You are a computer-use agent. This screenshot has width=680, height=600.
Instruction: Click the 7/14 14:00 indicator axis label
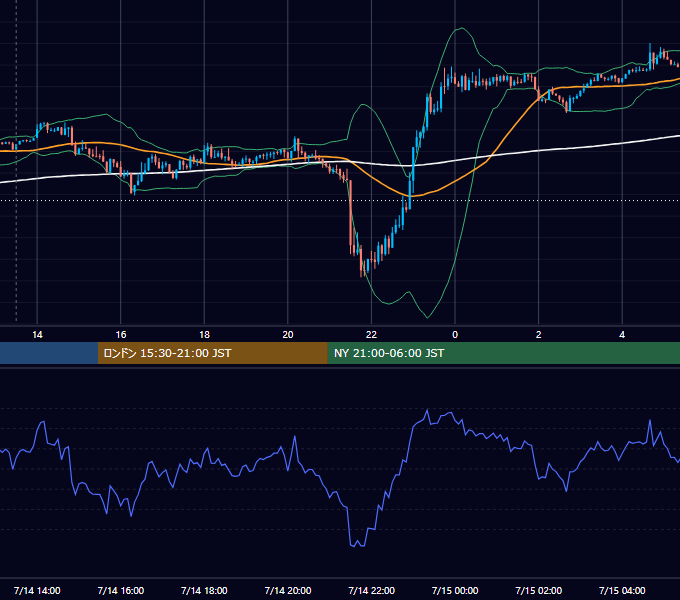click(37, 590)
